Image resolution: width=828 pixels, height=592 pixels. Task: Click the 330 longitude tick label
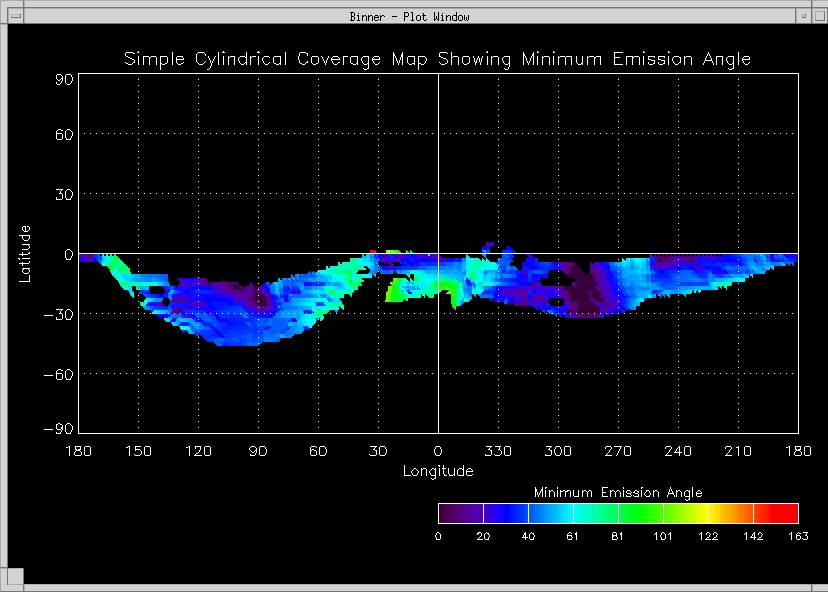(x=498, y=452)
